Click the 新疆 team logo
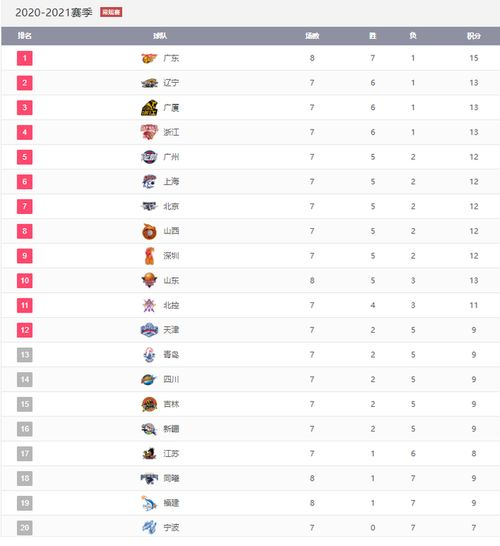The height and width of the screenshot is (546, 500). (x=149, y=429)
